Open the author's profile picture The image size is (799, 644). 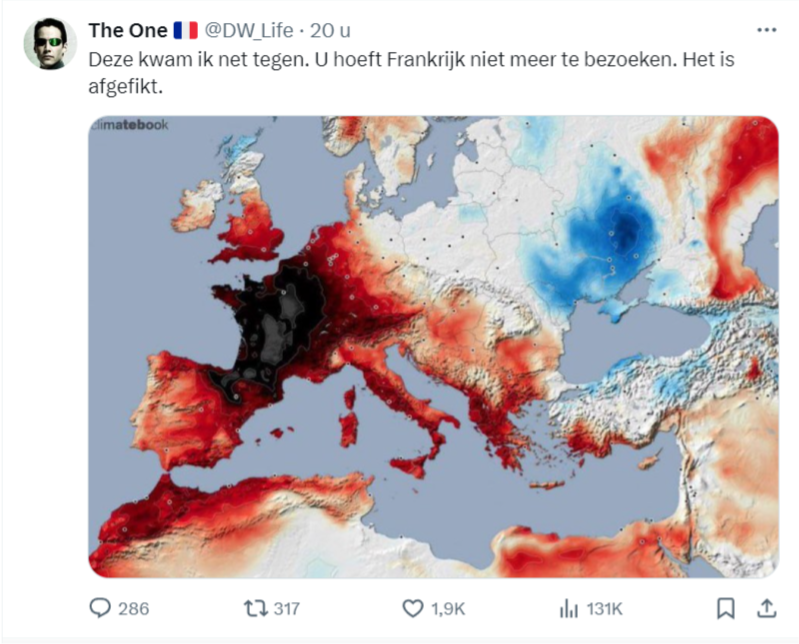(50, 44)
